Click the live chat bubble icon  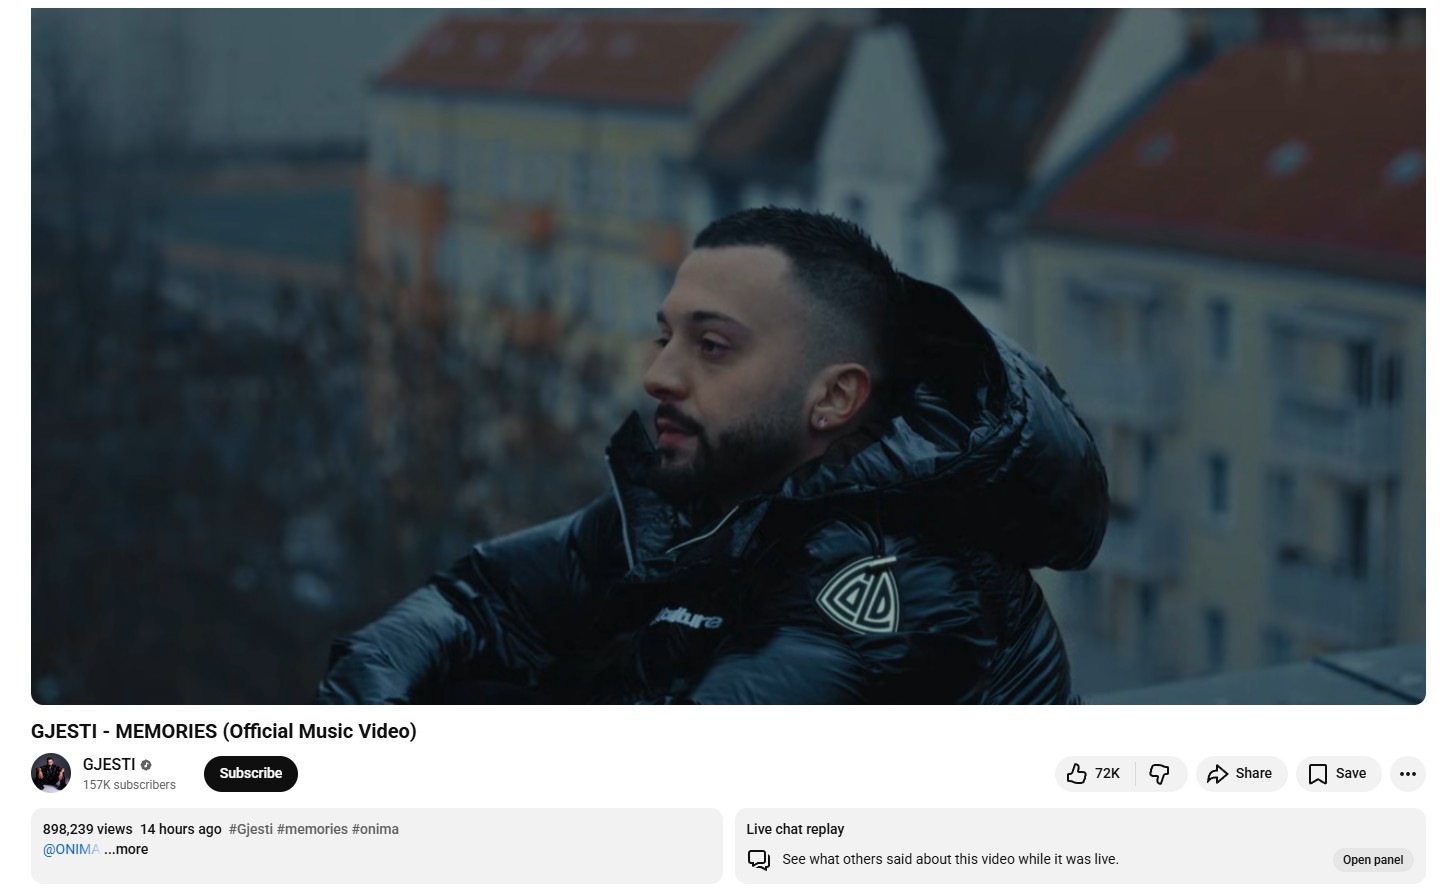pos(759,860)
